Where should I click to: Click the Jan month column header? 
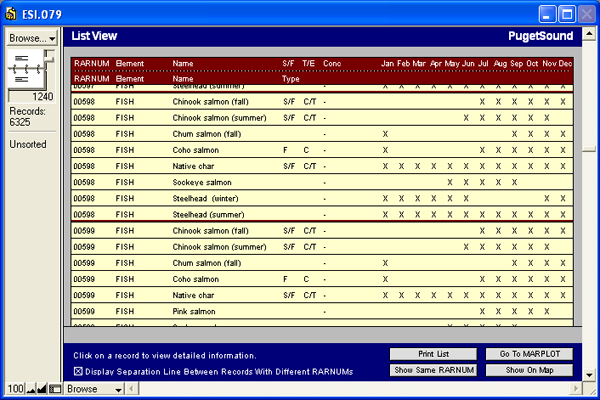tap(387, 64)
